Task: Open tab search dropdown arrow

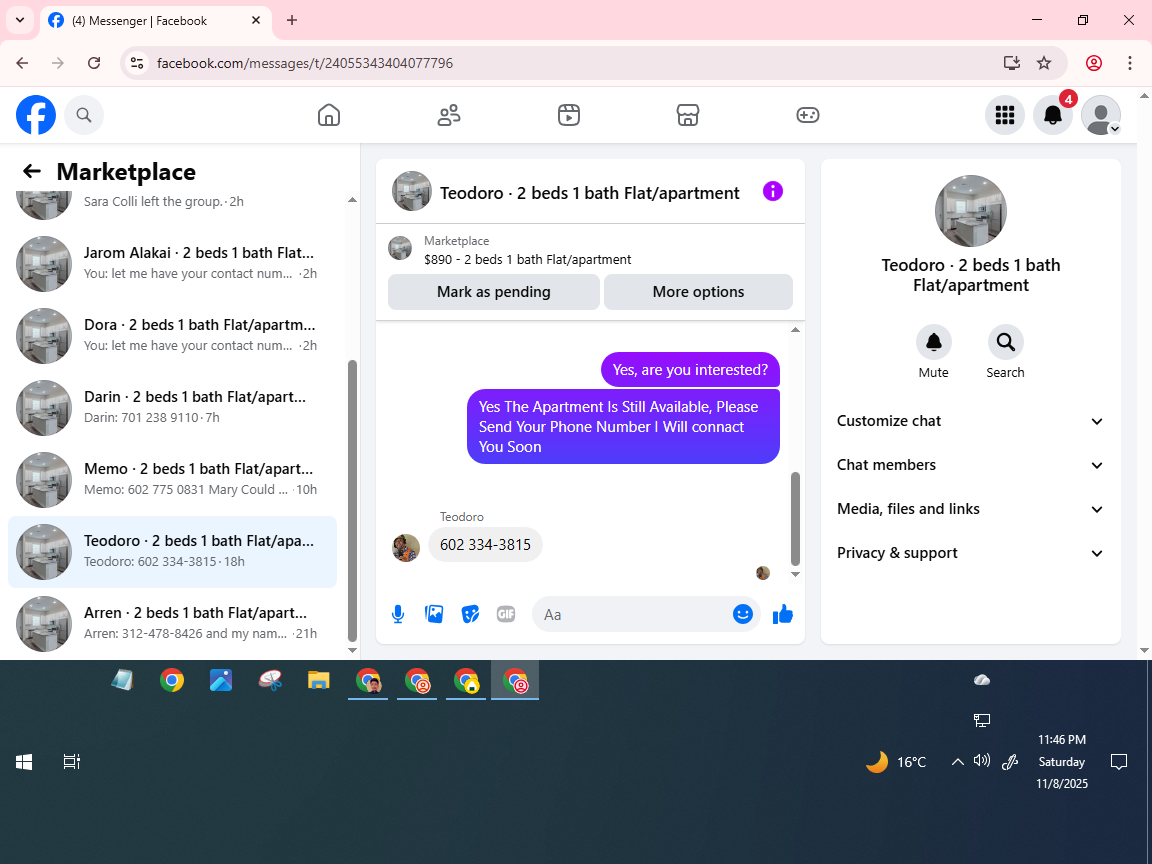Action: tap(20, 21)
